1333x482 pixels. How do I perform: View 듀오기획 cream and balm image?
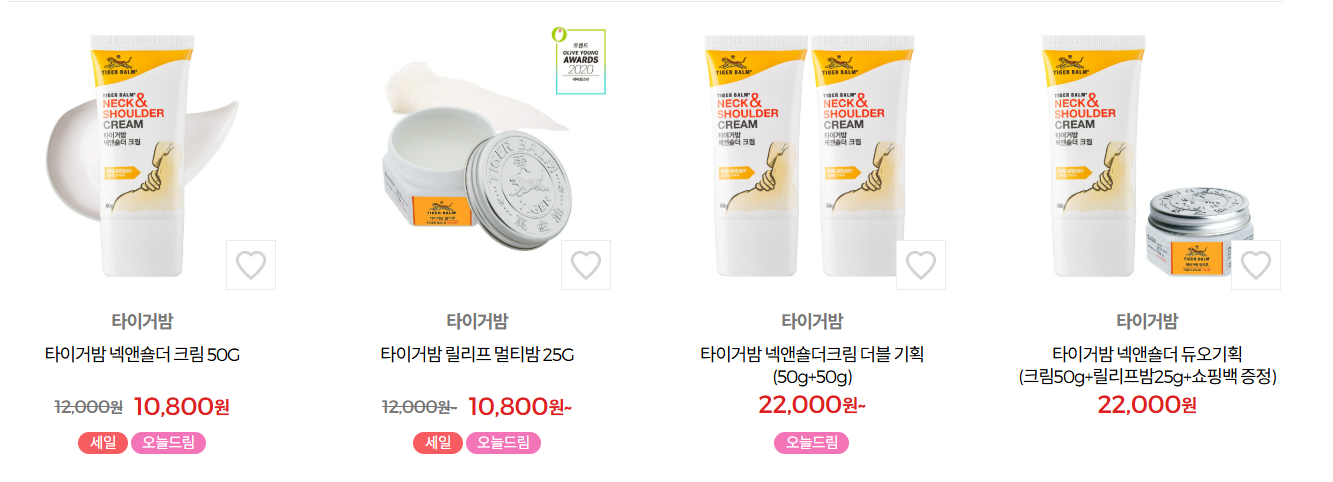(1146, 157)
